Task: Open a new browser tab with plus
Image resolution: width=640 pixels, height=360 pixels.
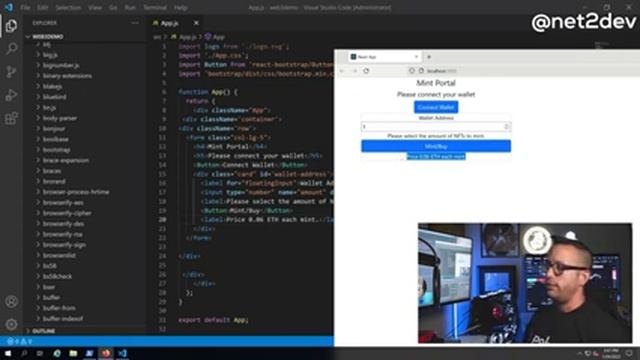Action: (x=429, y=57)
